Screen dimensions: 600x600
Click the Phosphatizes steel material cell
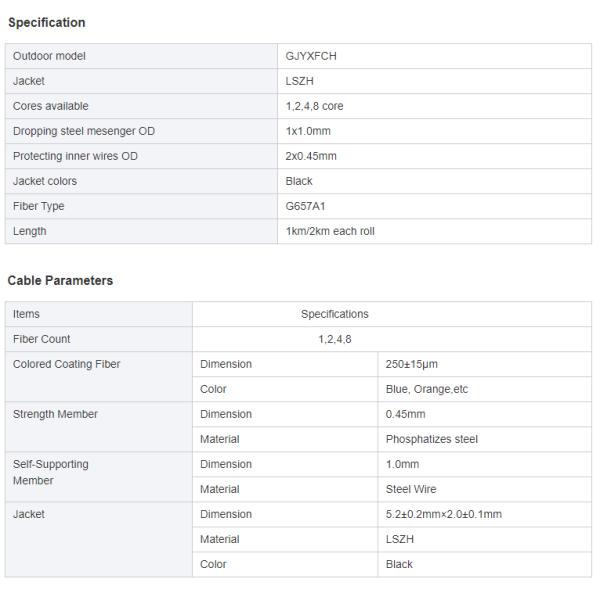[431, 439]
